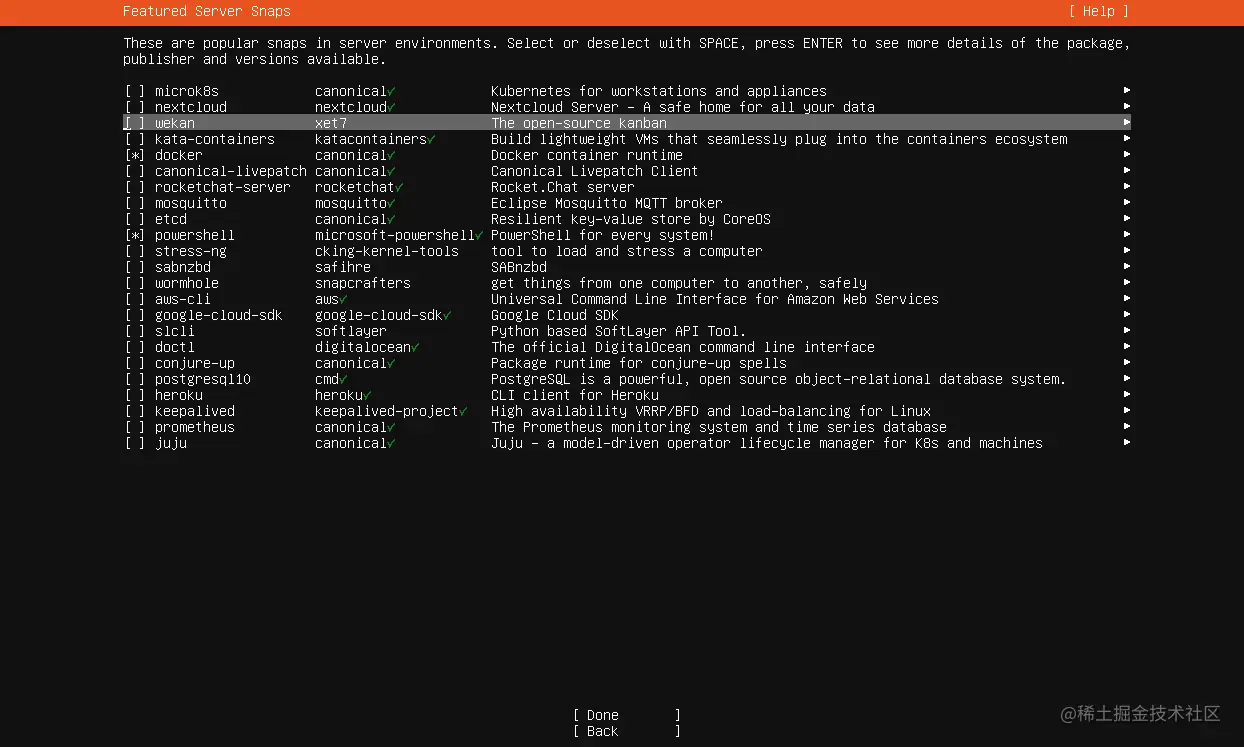Toggle the heroku snap checkbox
1244x747 pixels.
click(x=135, y=395)
